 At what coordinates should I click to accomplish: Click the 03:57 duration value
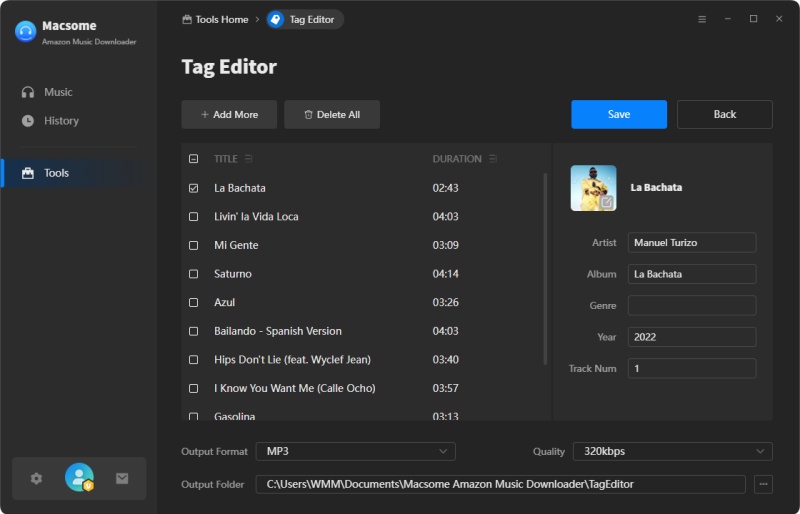point(445,388)
